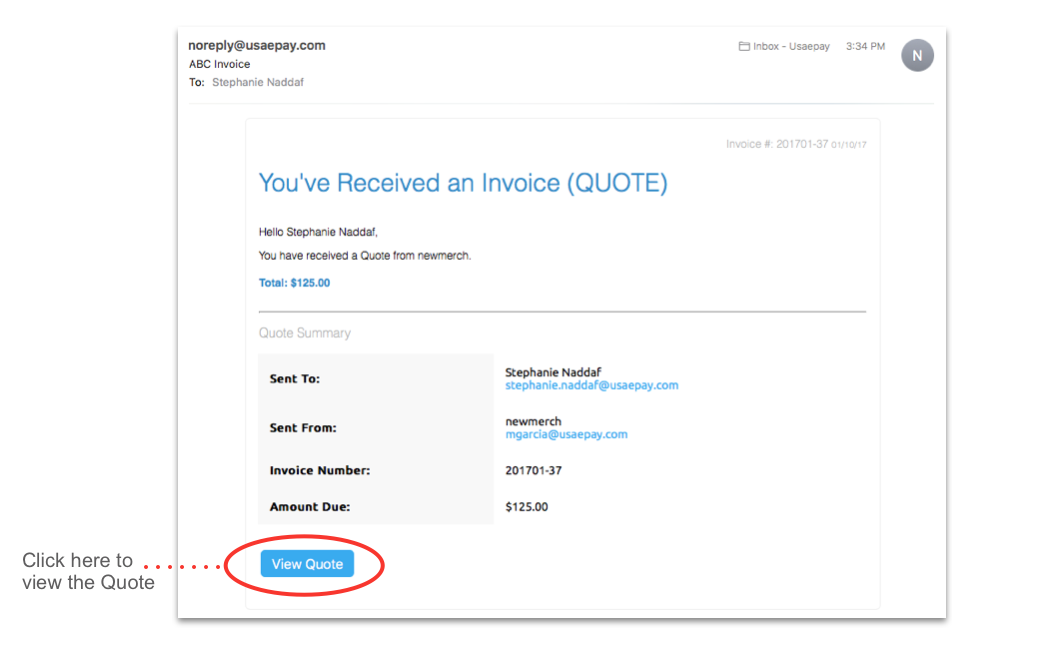Click the Inbox - Usaepay folder name text

point(790,45)
